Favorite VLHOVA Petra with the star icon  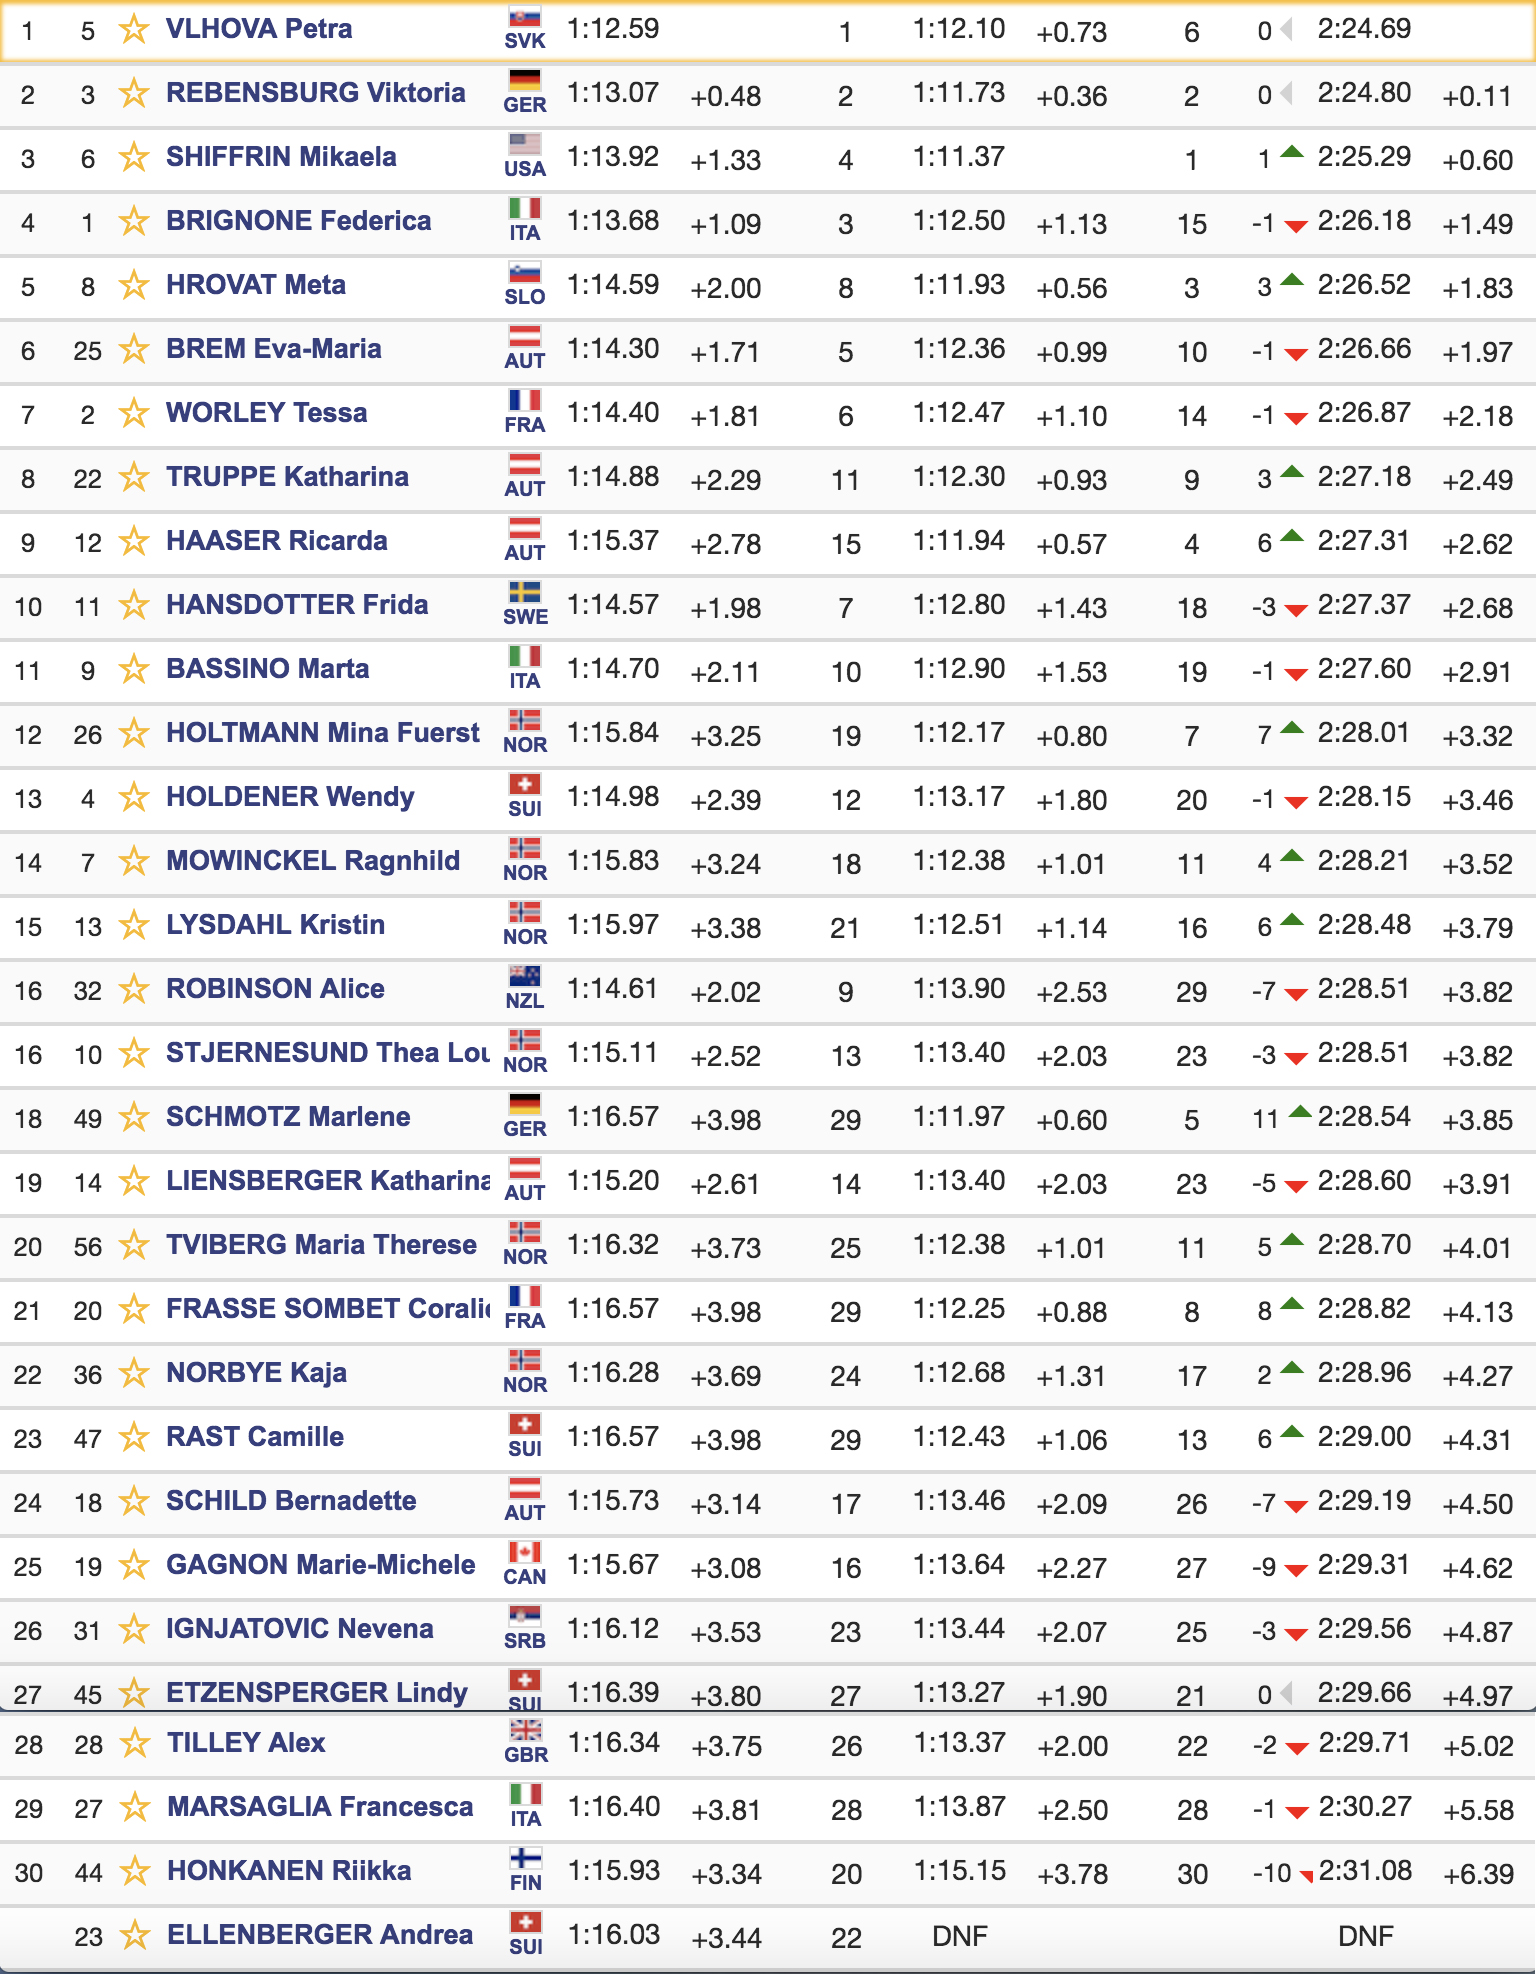134,29
